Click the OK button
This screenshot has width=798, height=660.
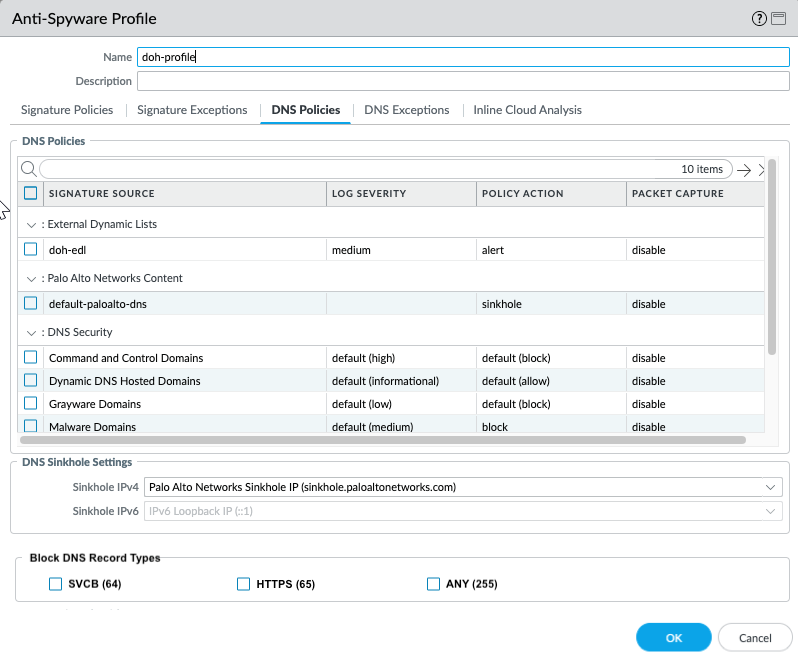pyautogui.click(x=673, y=637)
